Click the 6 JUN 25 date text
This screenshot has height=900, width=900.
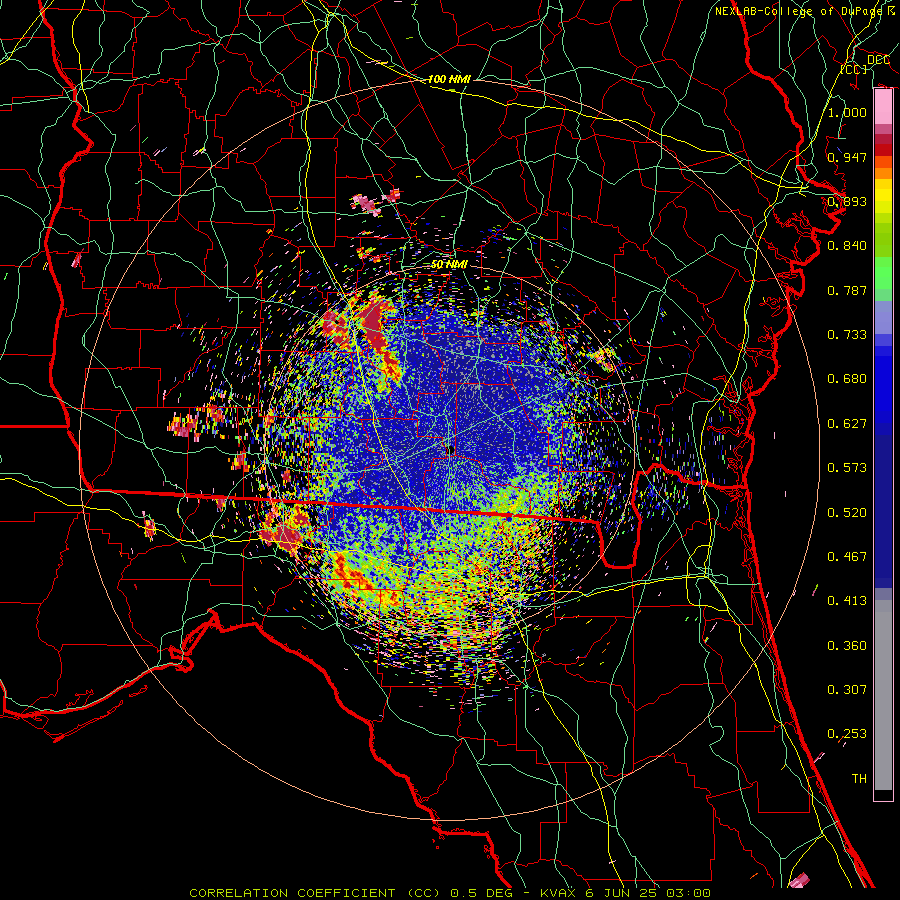pyautogui.click(x=623, y=893)
